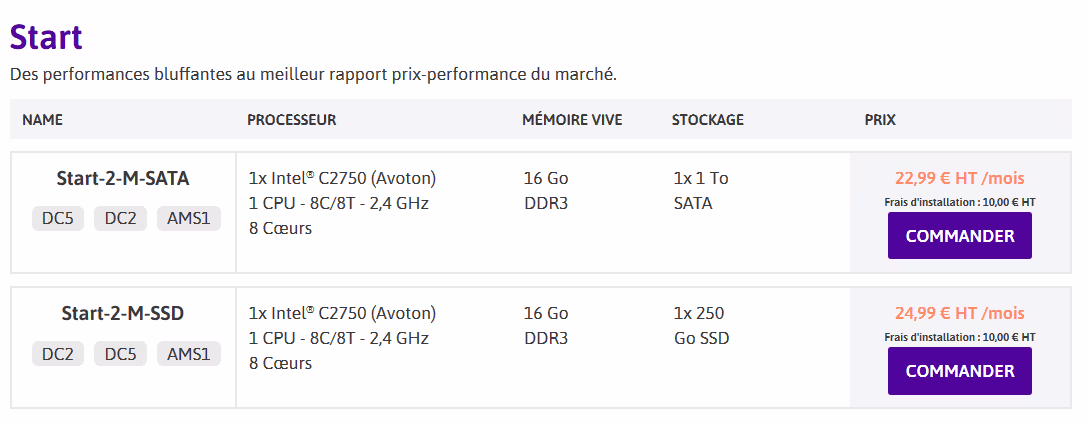This screenshot has height=426, width=1090.
Task: Click the MÉMOIRE VIVE column header
Action: point(572,120)
